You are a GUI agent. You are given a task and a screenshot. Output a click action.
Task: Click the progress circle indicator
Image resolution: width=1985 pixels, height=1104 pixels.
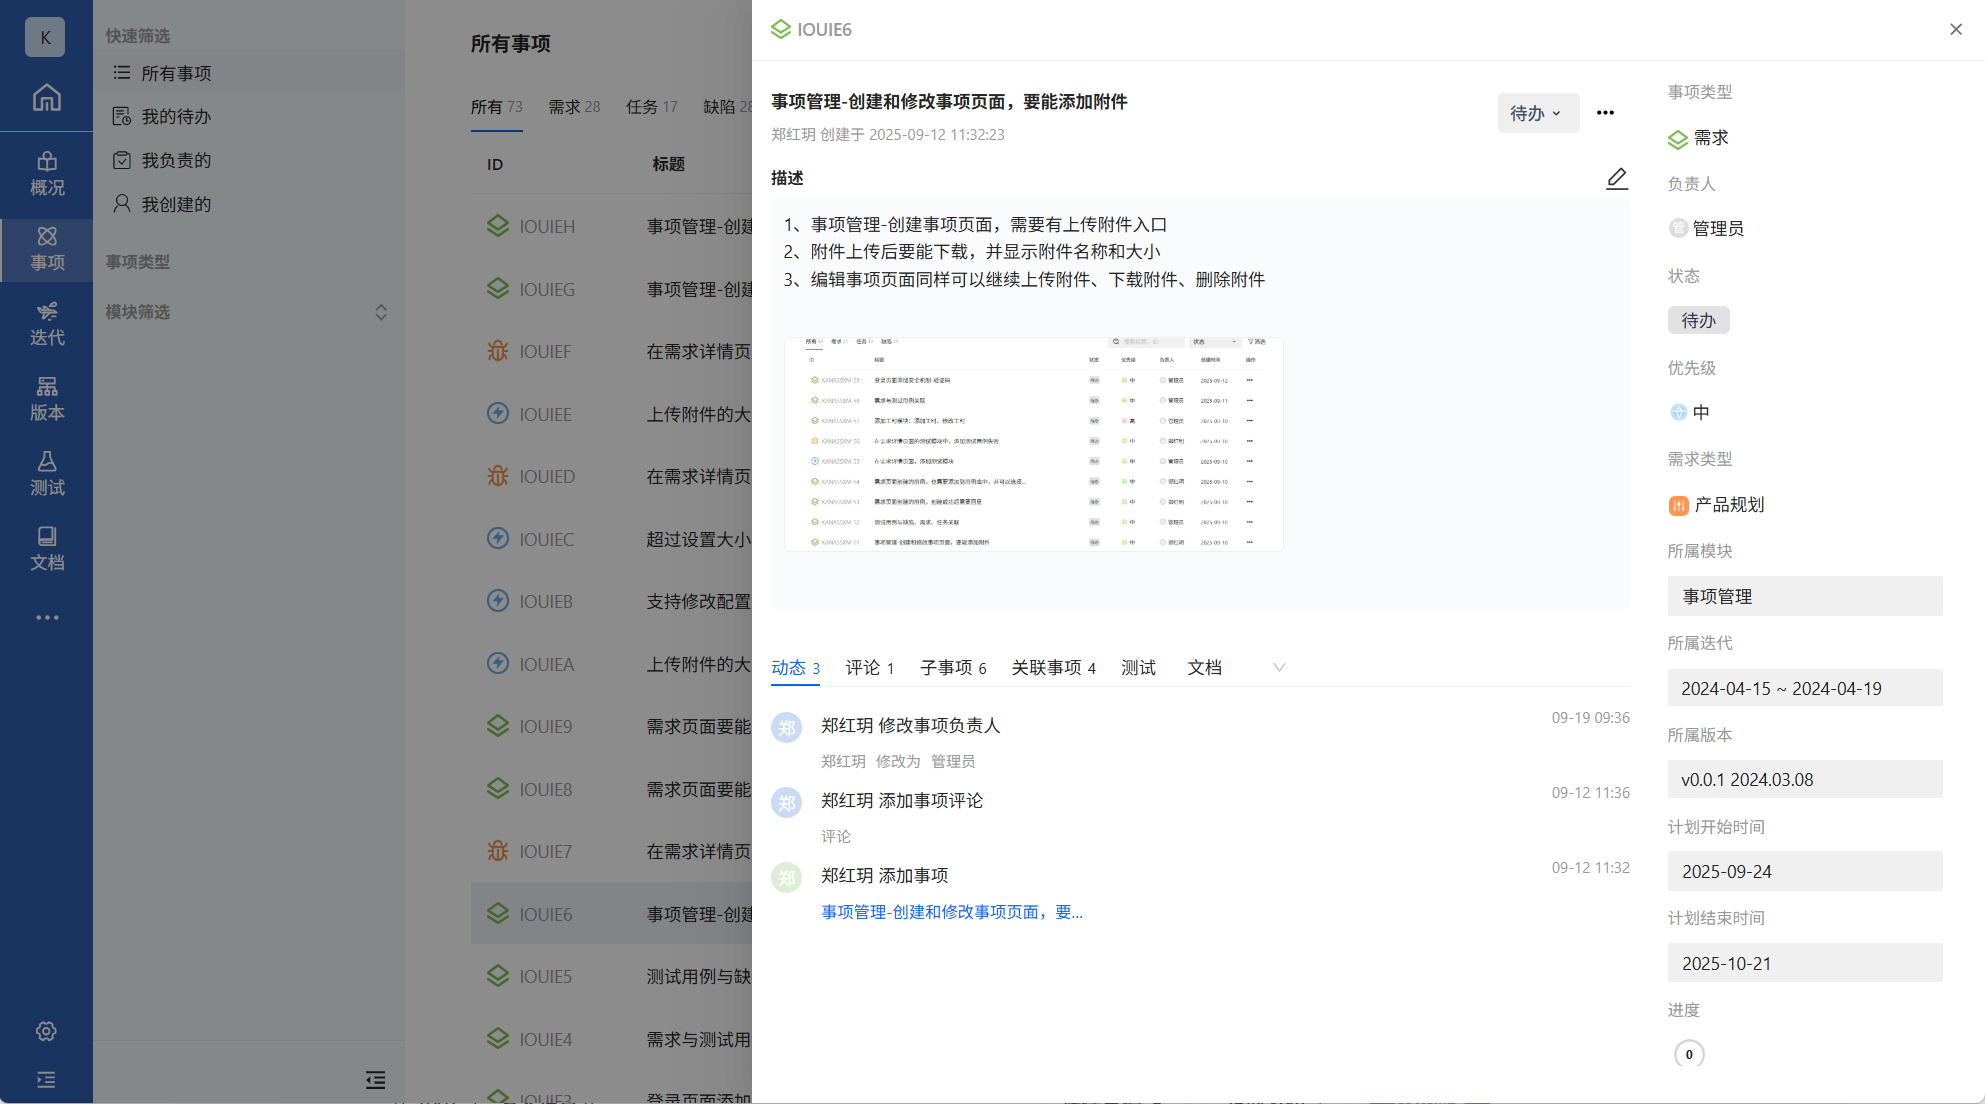coord(1689,1054)
